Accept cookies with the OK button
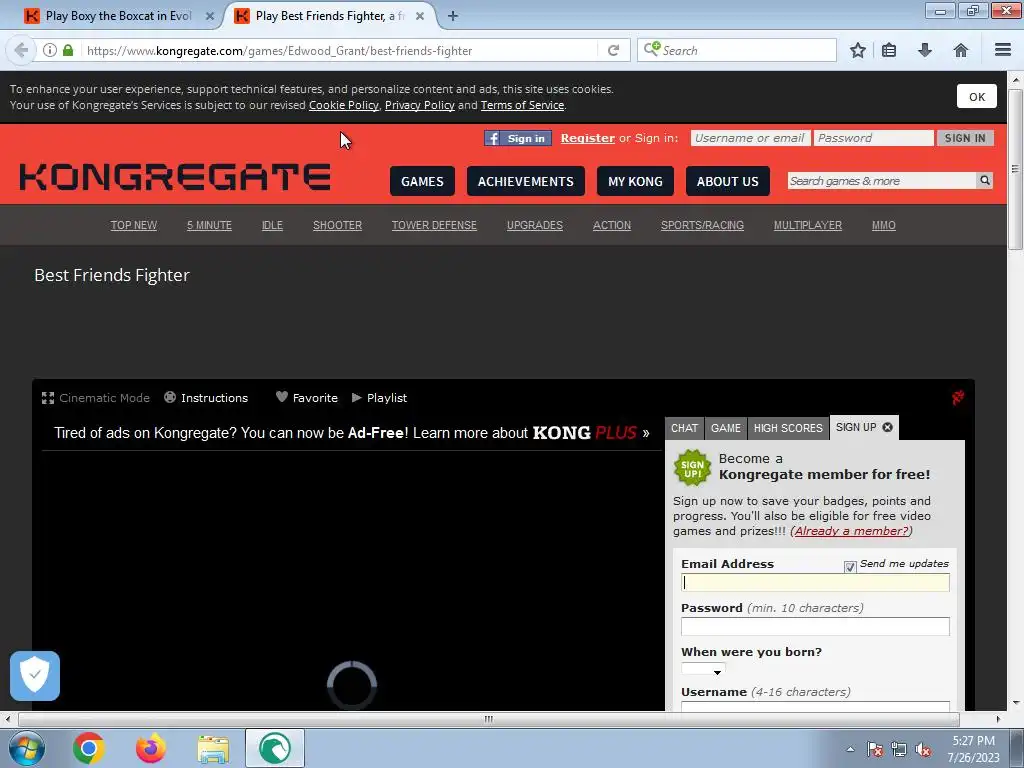Screen dimensions: 1024x768 coord(977,97)
